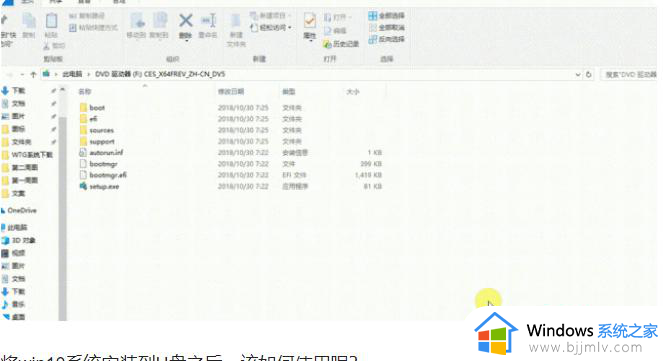Viewport: 663px width, 361px height.
Task: Select 此电脑 (This PC) in navigation pane
Action: pyautogui.click(x=15, y=227)
